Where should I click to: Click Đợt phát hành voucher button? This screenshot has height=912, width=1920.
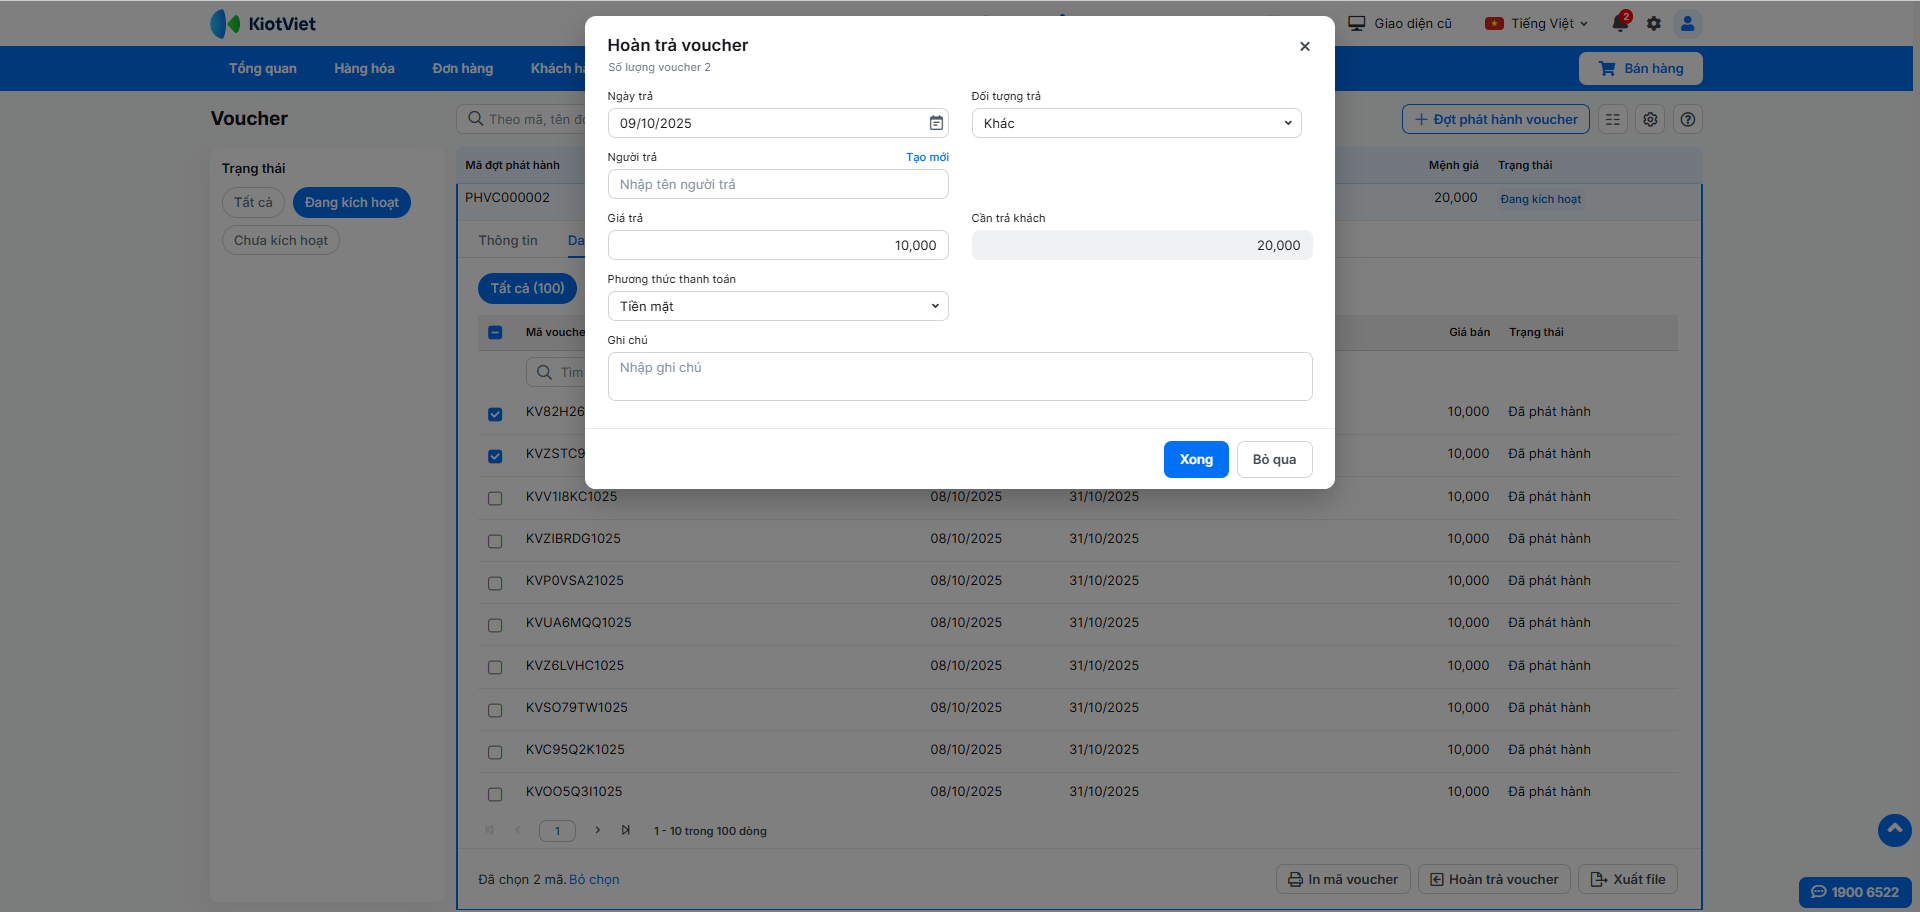coord(1496,119)
